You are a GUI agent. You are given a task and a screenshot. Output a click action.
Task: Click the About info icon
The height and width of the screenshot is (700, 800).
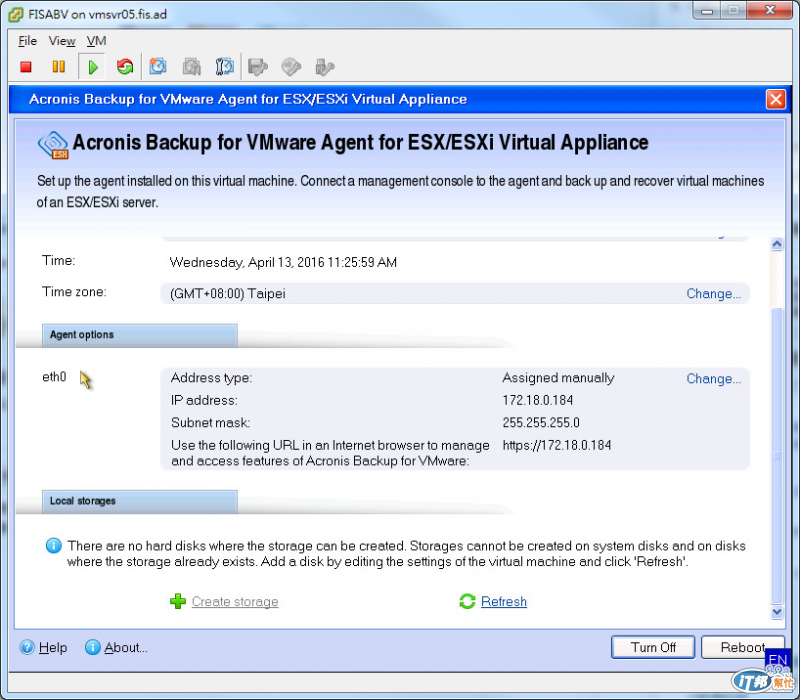(x=92, y=647)
